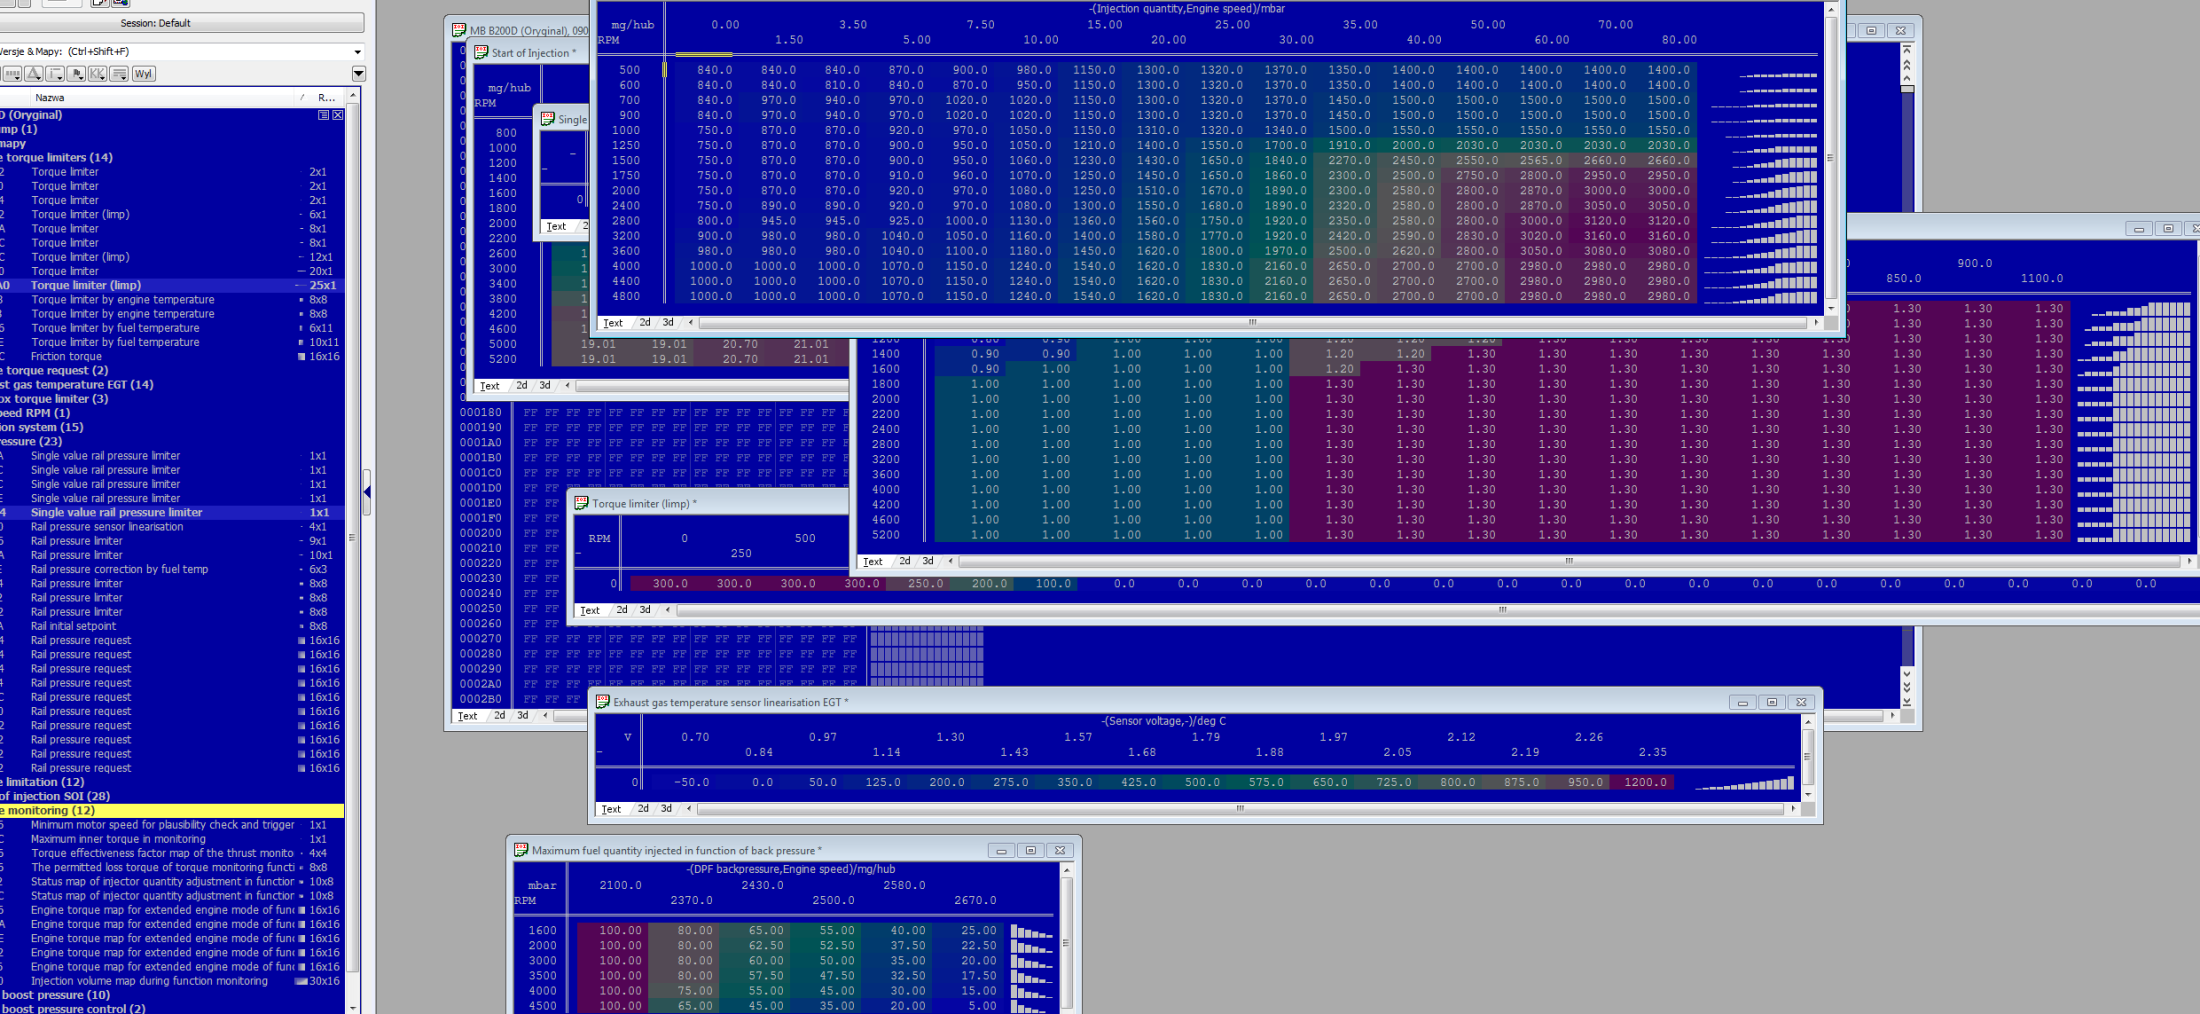Click the Session: Default button

181,22
